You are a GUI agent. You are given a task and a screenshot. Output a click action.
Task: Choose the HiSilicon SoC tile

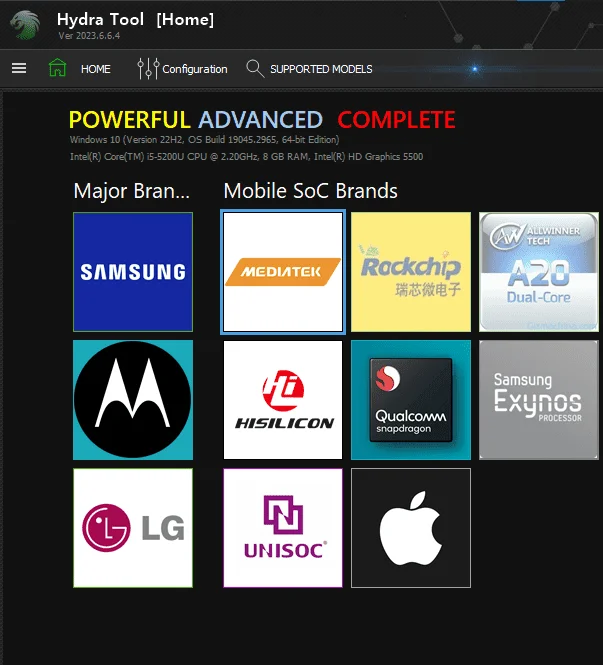point(283,400)
